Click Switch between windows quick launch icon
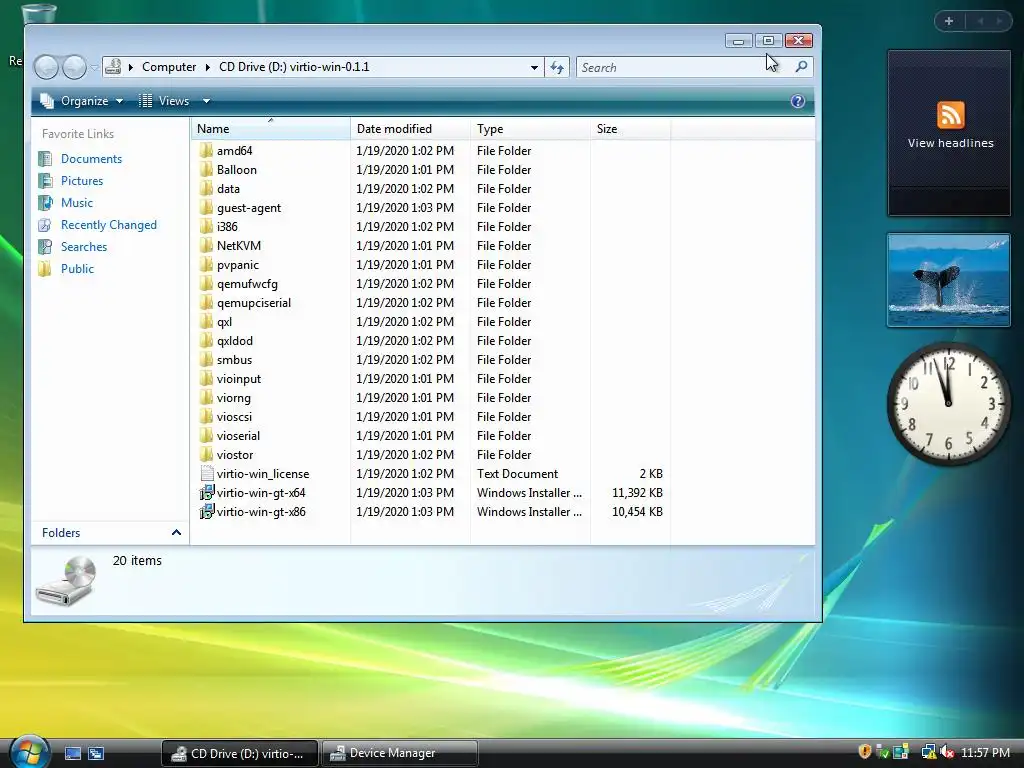The image size is (1024, 768). click(x=96, y=754)
